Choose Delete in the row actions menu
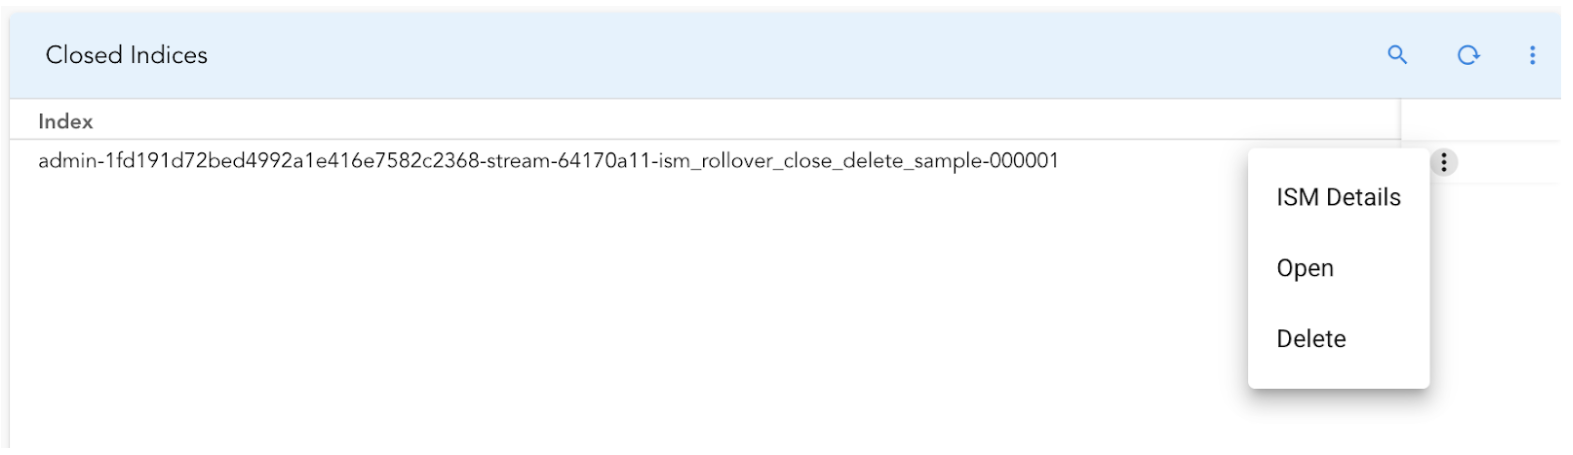 1311,339
